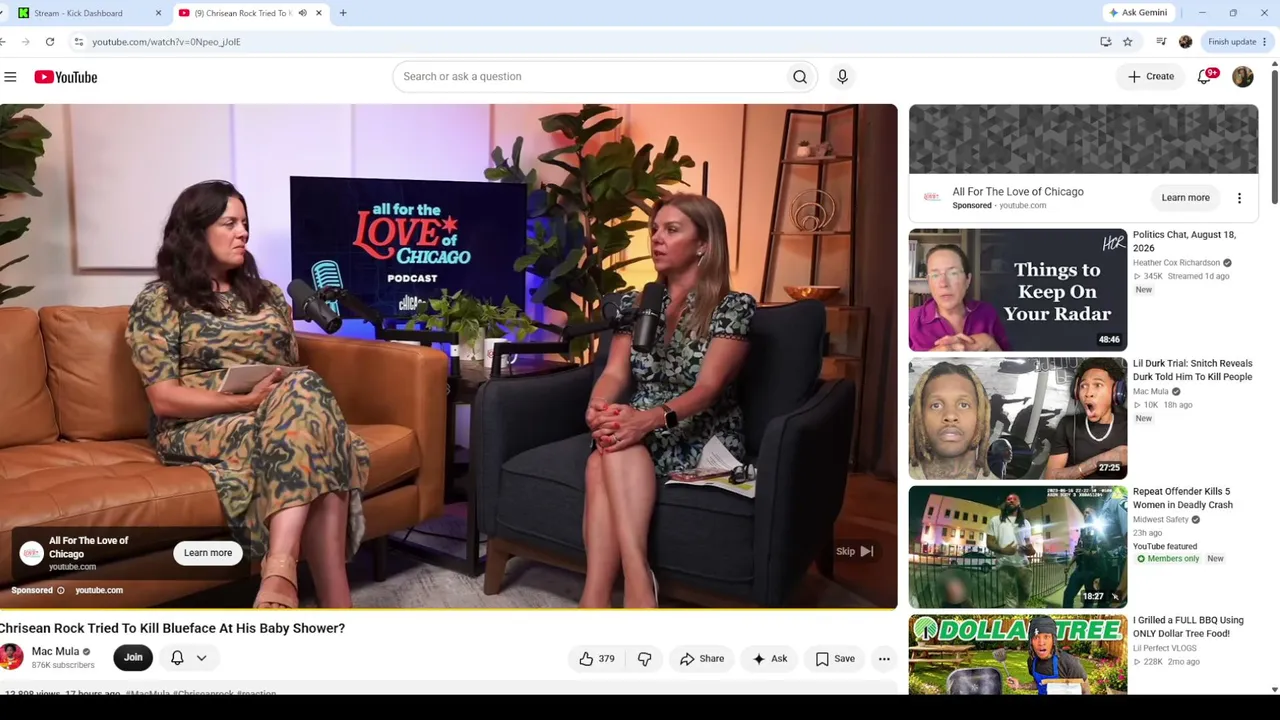The width and height of the screenshot is (1280, 720).
Task: Open Mac Mula channel name link
Action: coord(55,651)
